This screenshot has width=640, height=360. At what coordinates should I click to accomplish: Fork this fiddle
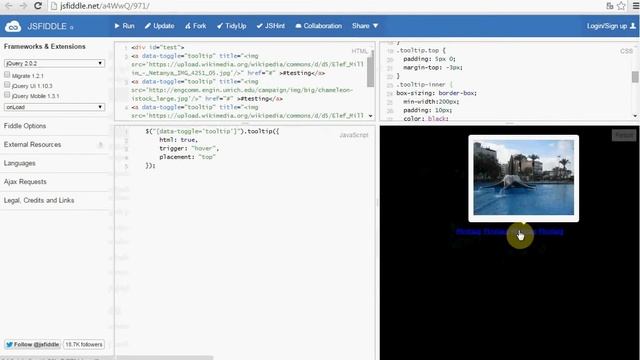pyautogui.click(x=196, y=26)
